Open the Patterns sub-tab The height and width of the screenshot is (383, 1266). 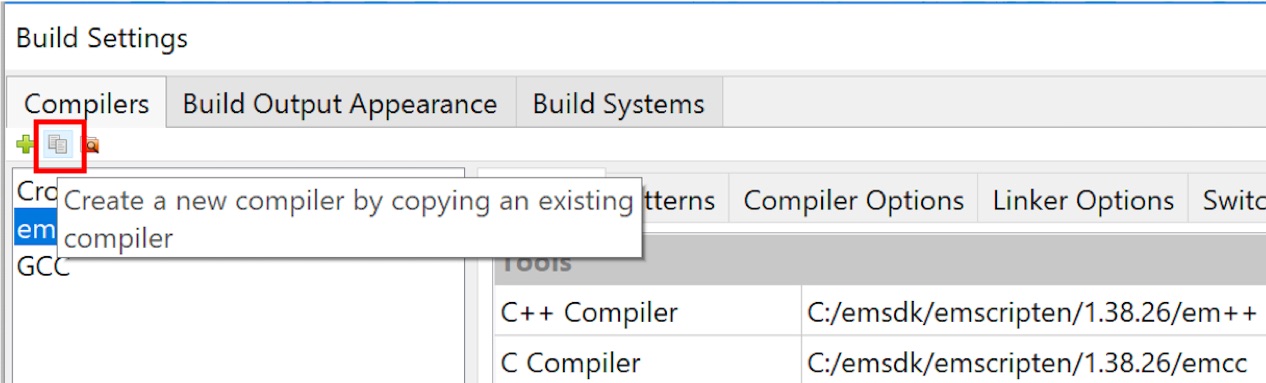coord(680,201)
